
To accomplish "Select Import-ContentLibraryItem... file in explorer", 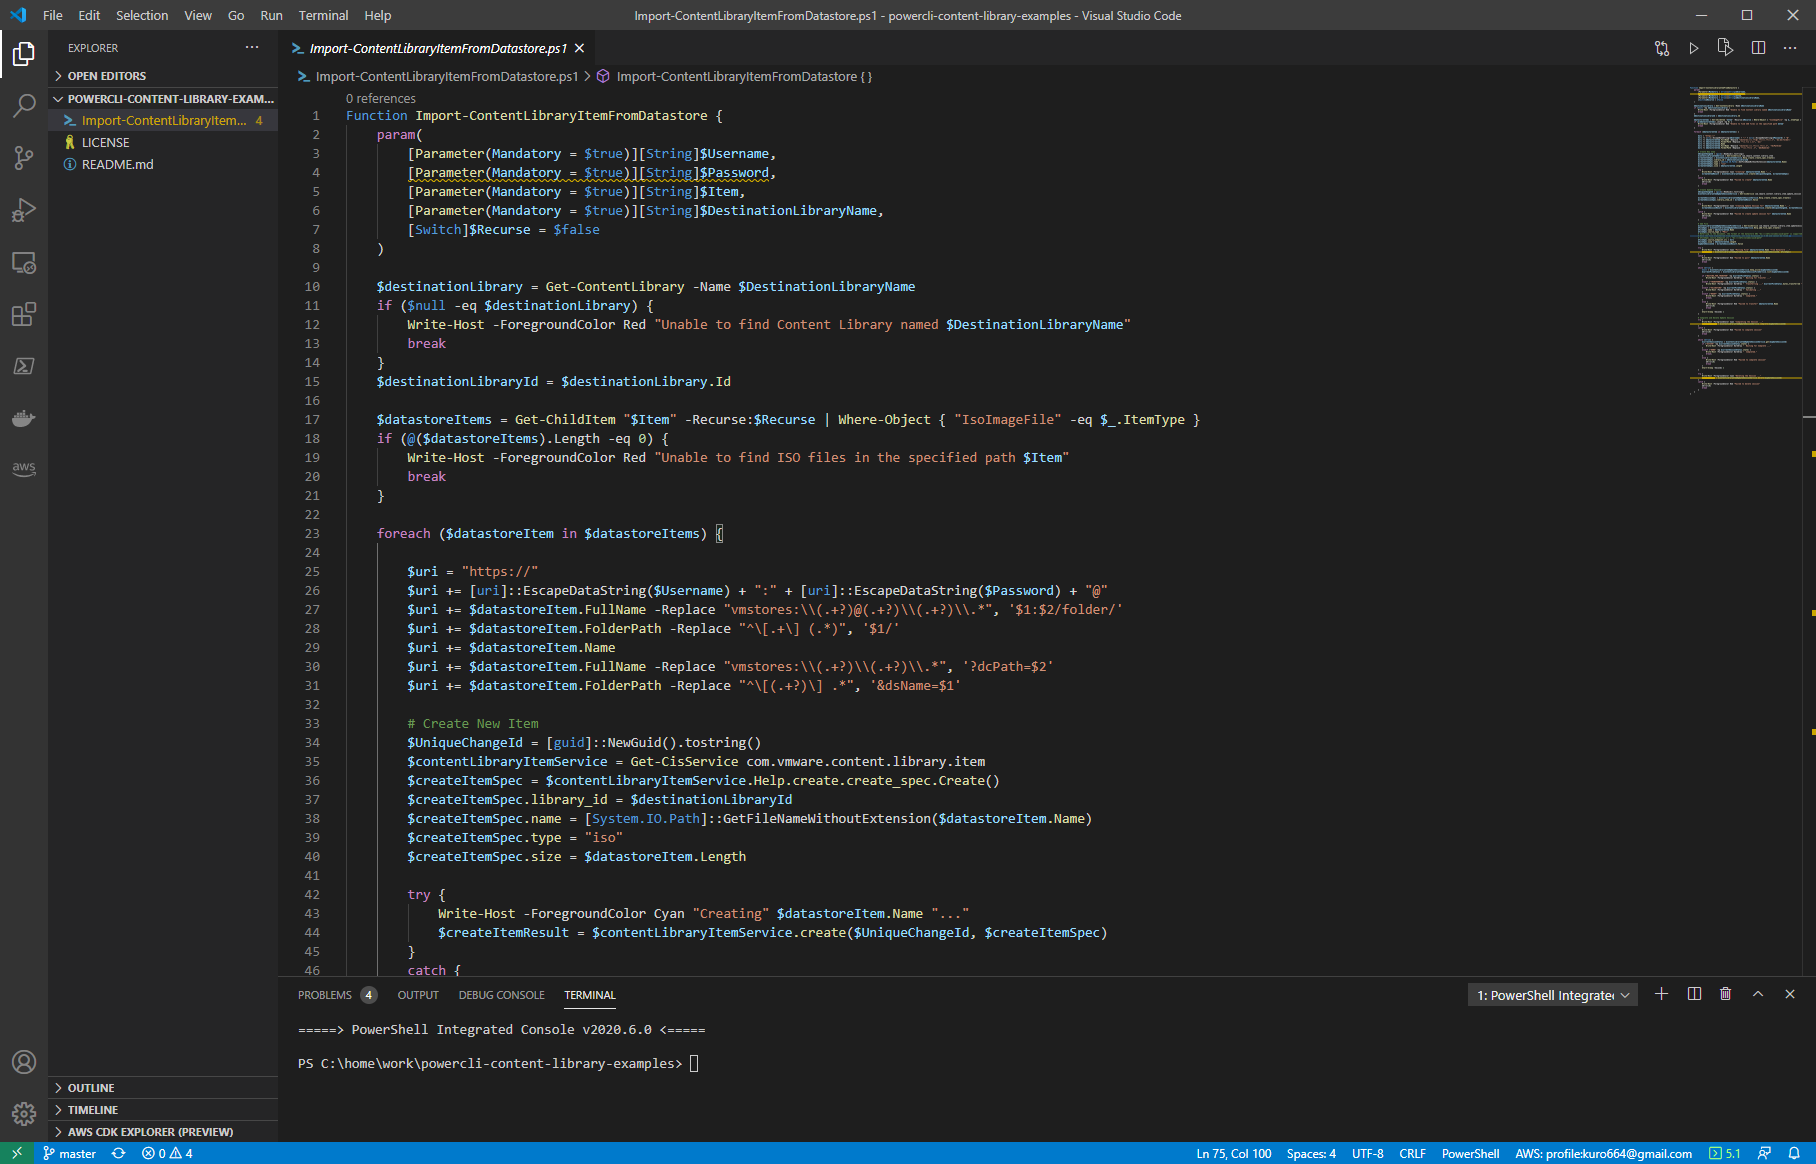I will pos(163,121).
